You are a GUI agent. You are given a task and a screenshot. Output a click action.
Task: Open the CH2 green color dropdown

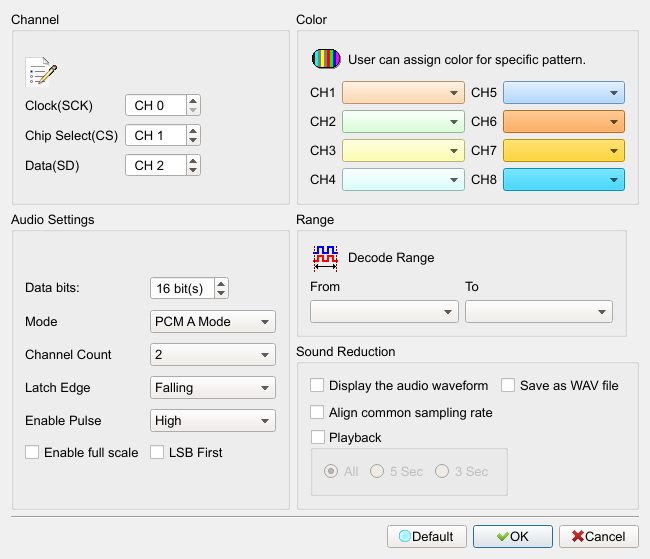tap(403, 122)
